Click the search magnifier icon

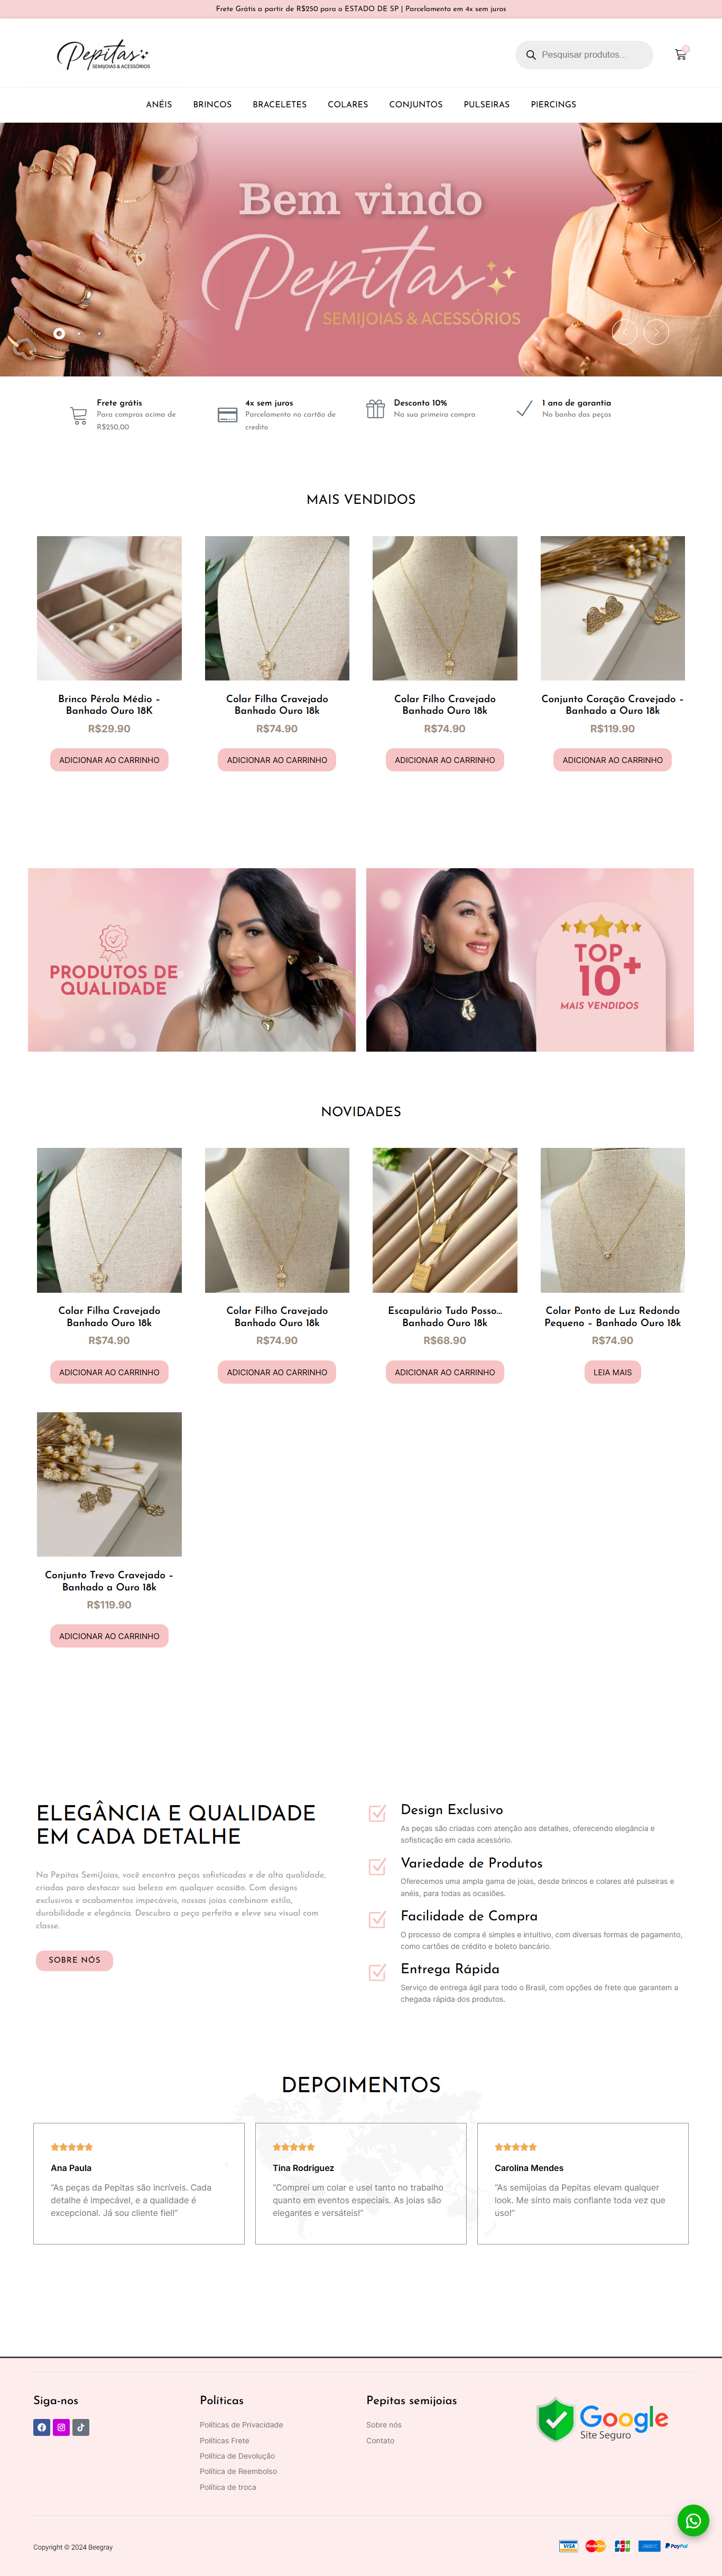pos(531,55)
